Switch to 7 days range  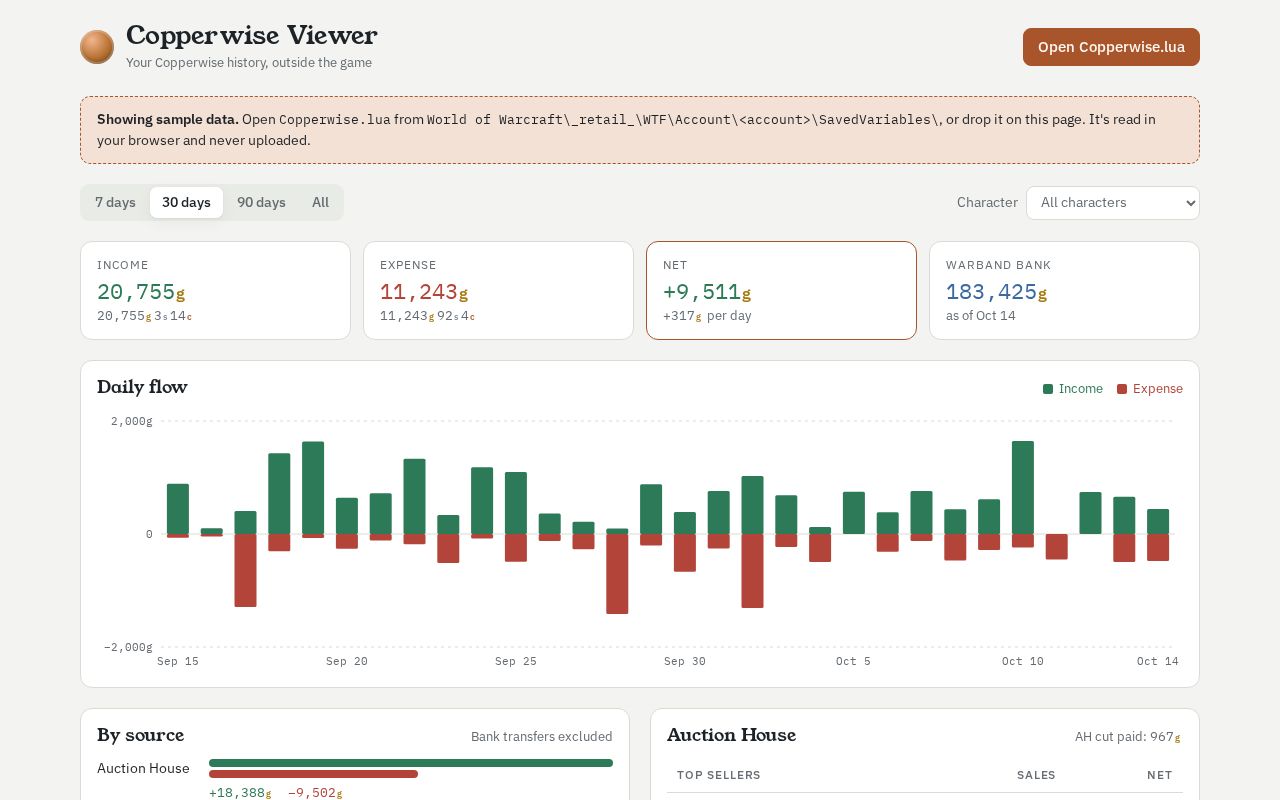tap(115, 202)
